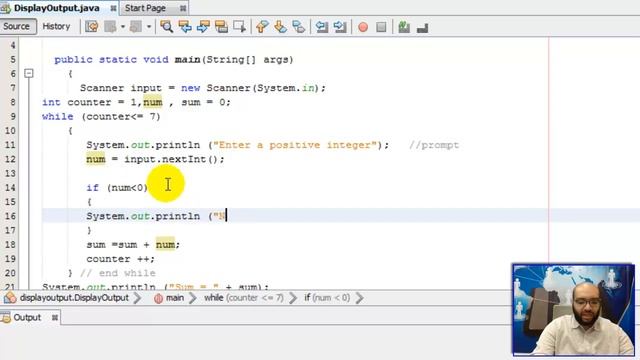Click "(String[] args)" parameter text

[247, 60]
